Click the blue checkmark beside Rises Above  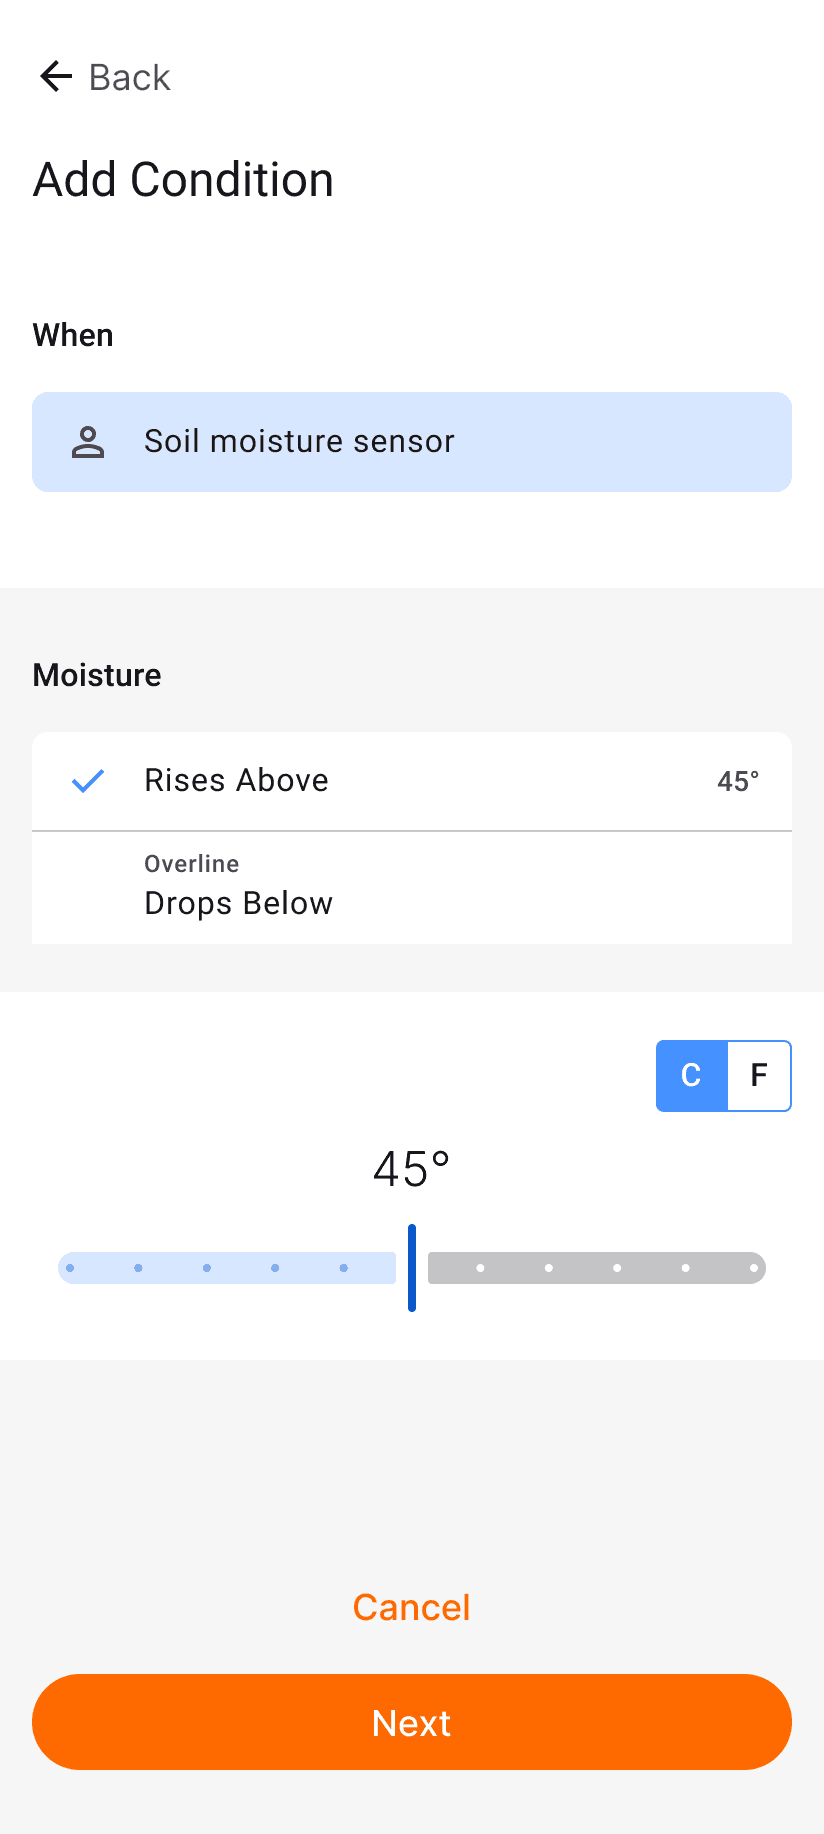(88, 781)
